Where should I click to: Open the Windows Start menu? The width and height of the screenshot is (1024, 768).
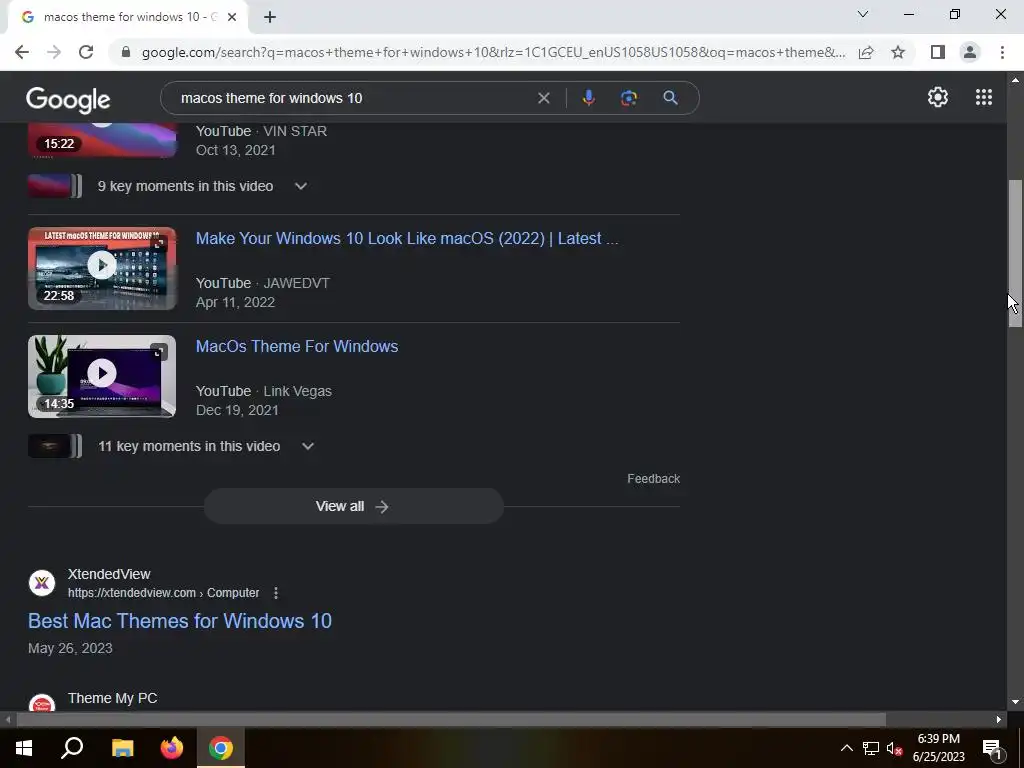[x=24, y=748]
